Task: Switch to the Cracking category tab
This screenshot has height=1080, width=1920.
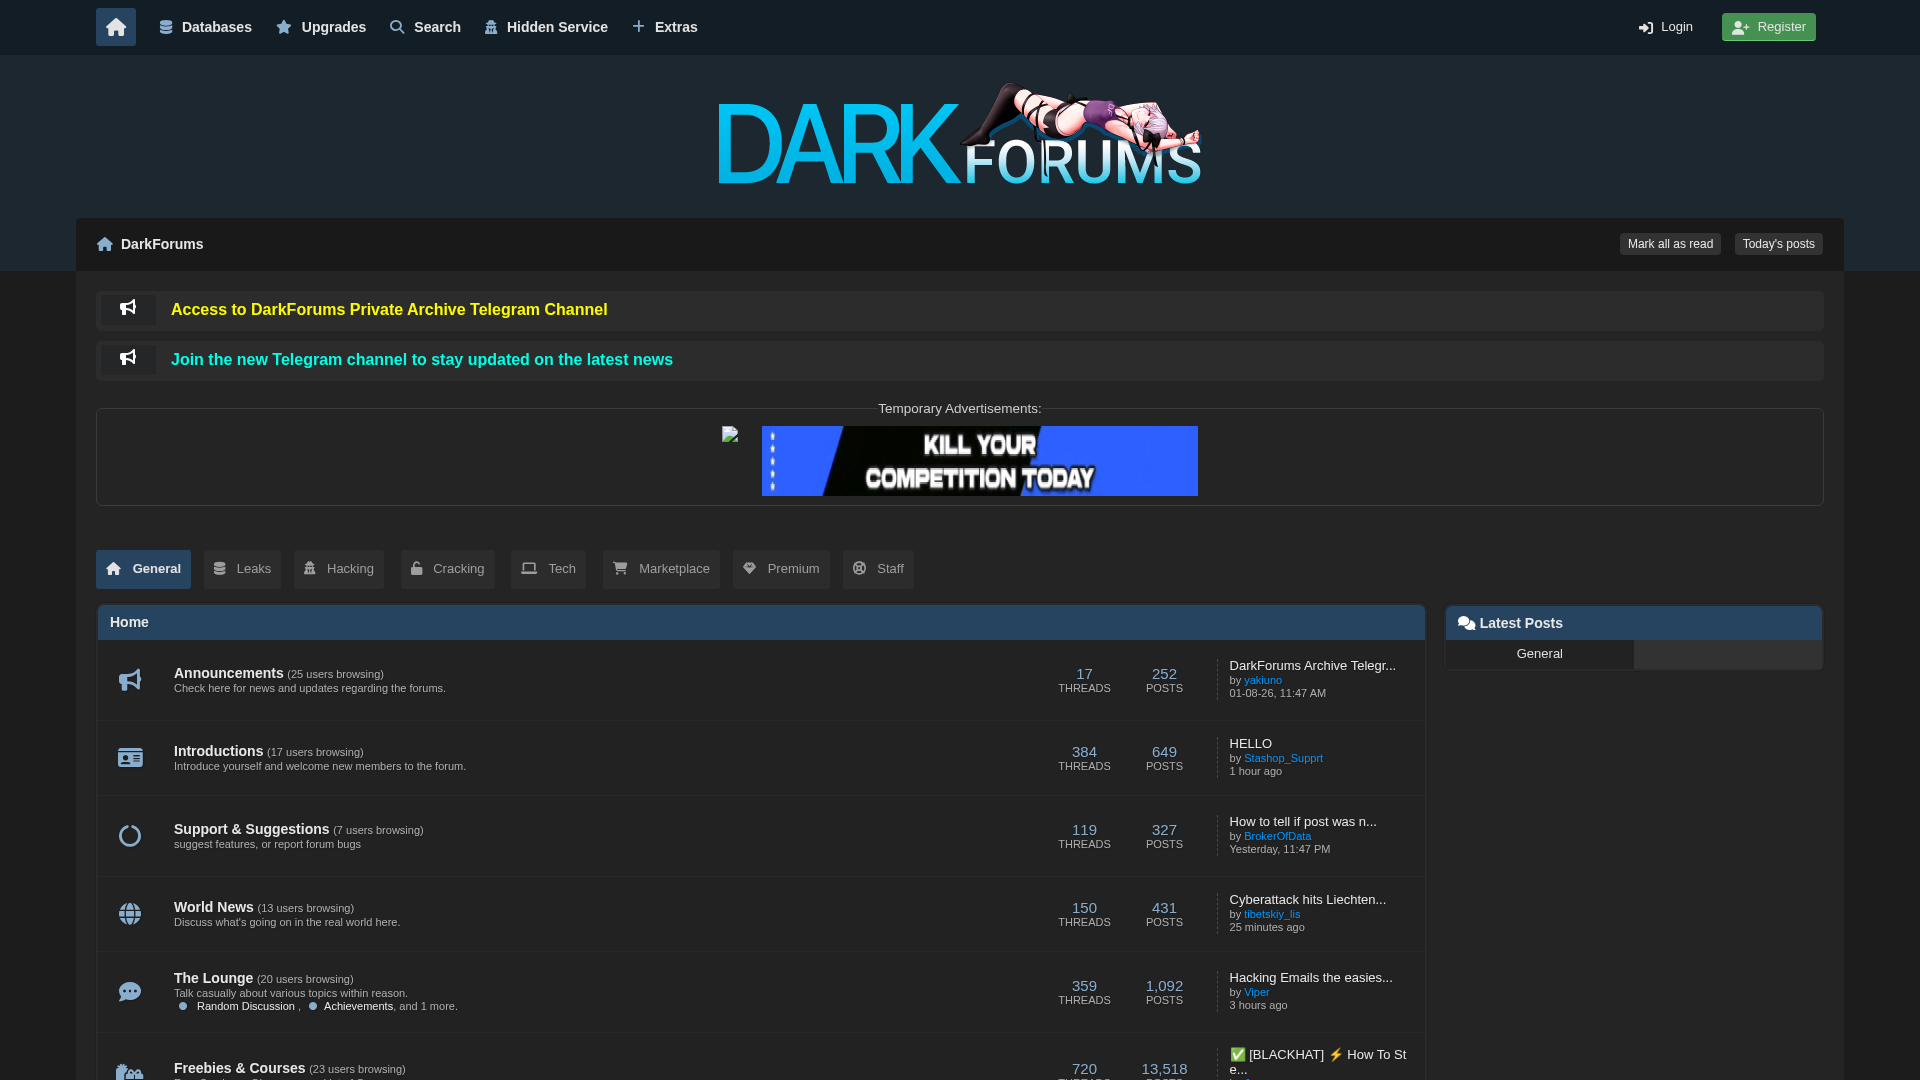Action: 448,569
